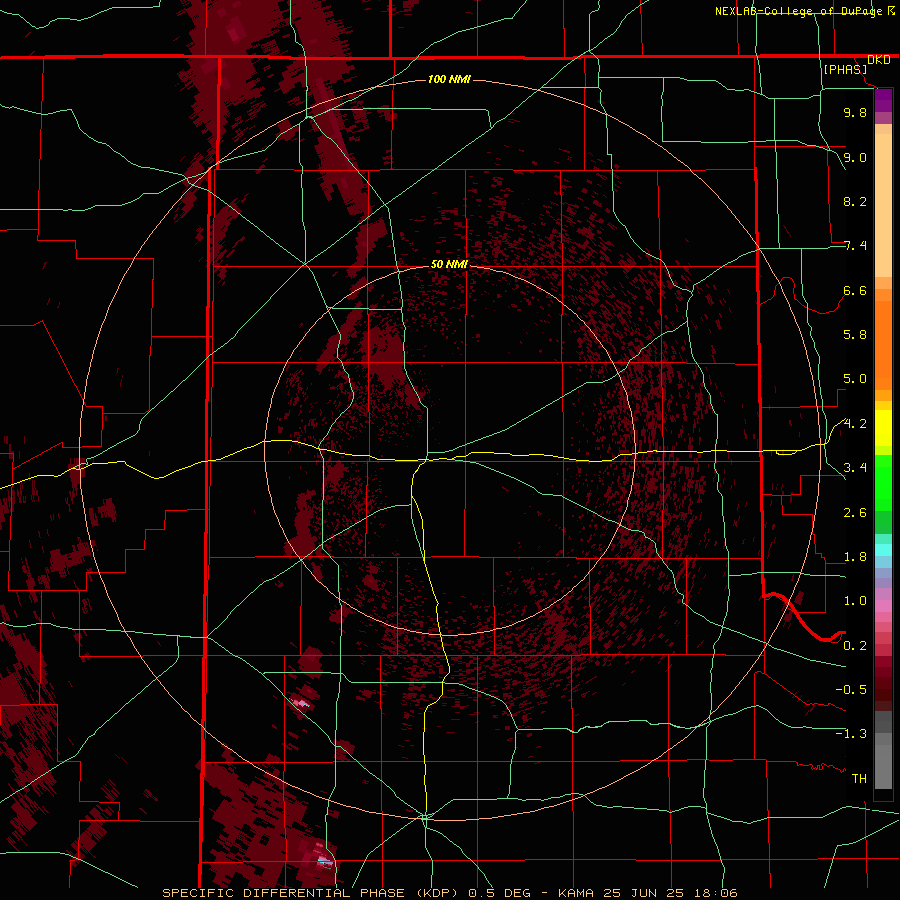Click the 6.6 legend value

coord(855,290)
